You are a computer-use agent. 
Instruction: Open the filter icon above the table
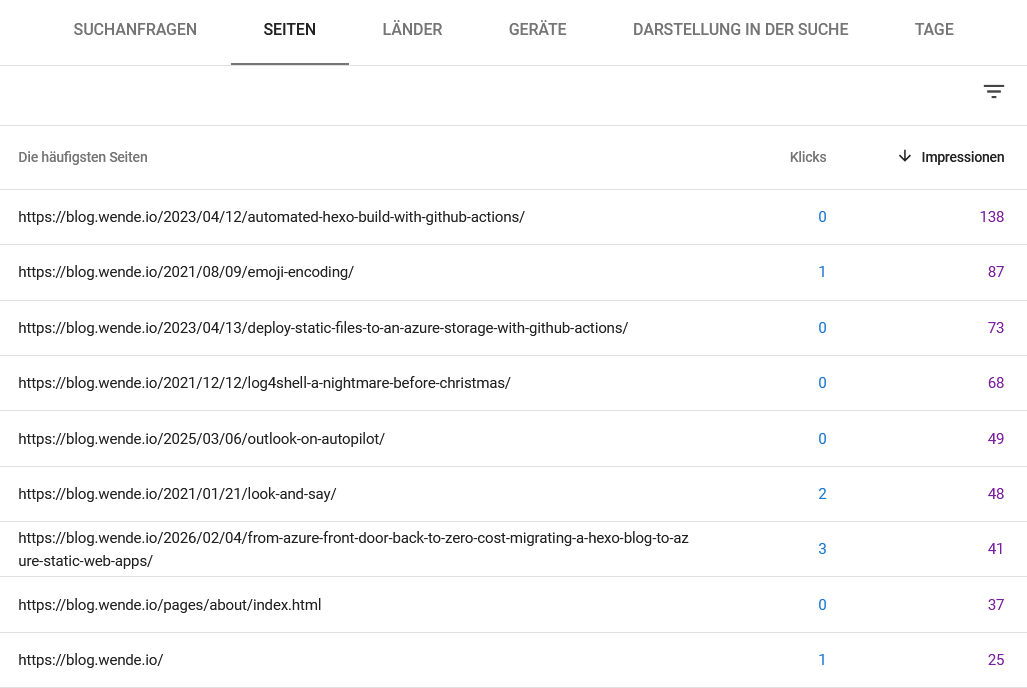point(993,91)
